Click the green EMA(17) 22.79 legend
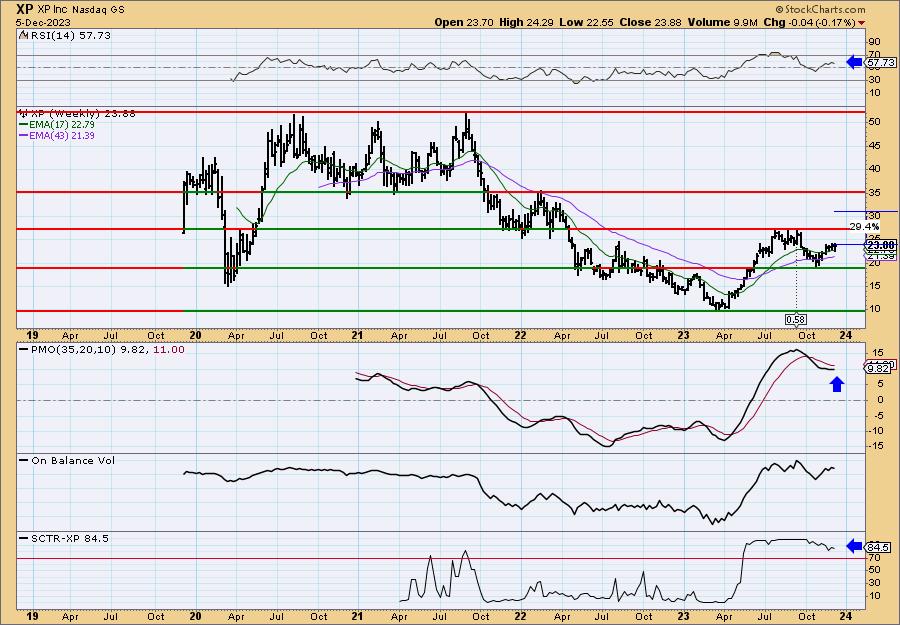900x625 pixels. (x=57, y=125)
